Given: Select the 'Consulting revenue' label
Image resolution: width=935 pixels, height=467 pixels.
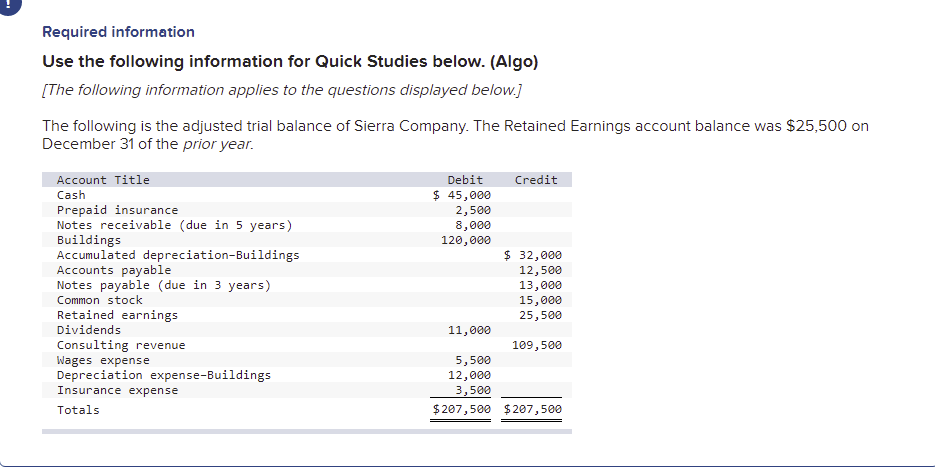Looking at the screenshot, I should 121,345.
